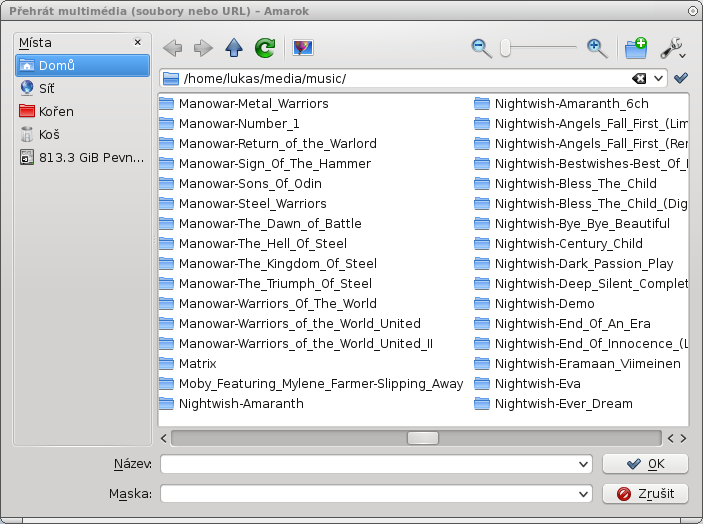
Task: Adjust the icon size zoom slider
Action: coord(506,48)
